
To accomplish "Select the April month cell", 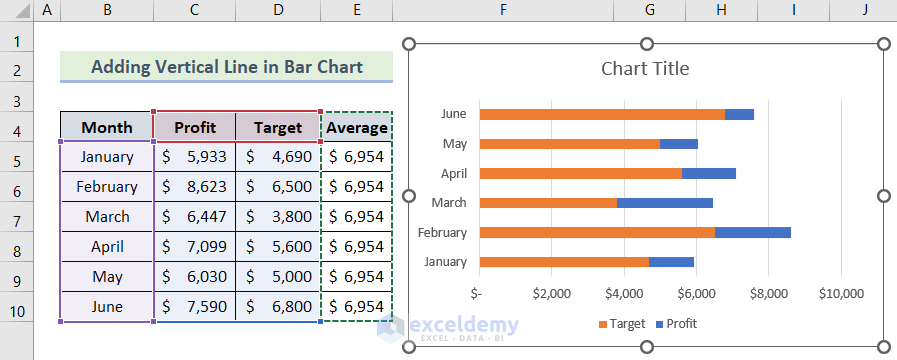I will pyautogui.click(x=107, y=246).
